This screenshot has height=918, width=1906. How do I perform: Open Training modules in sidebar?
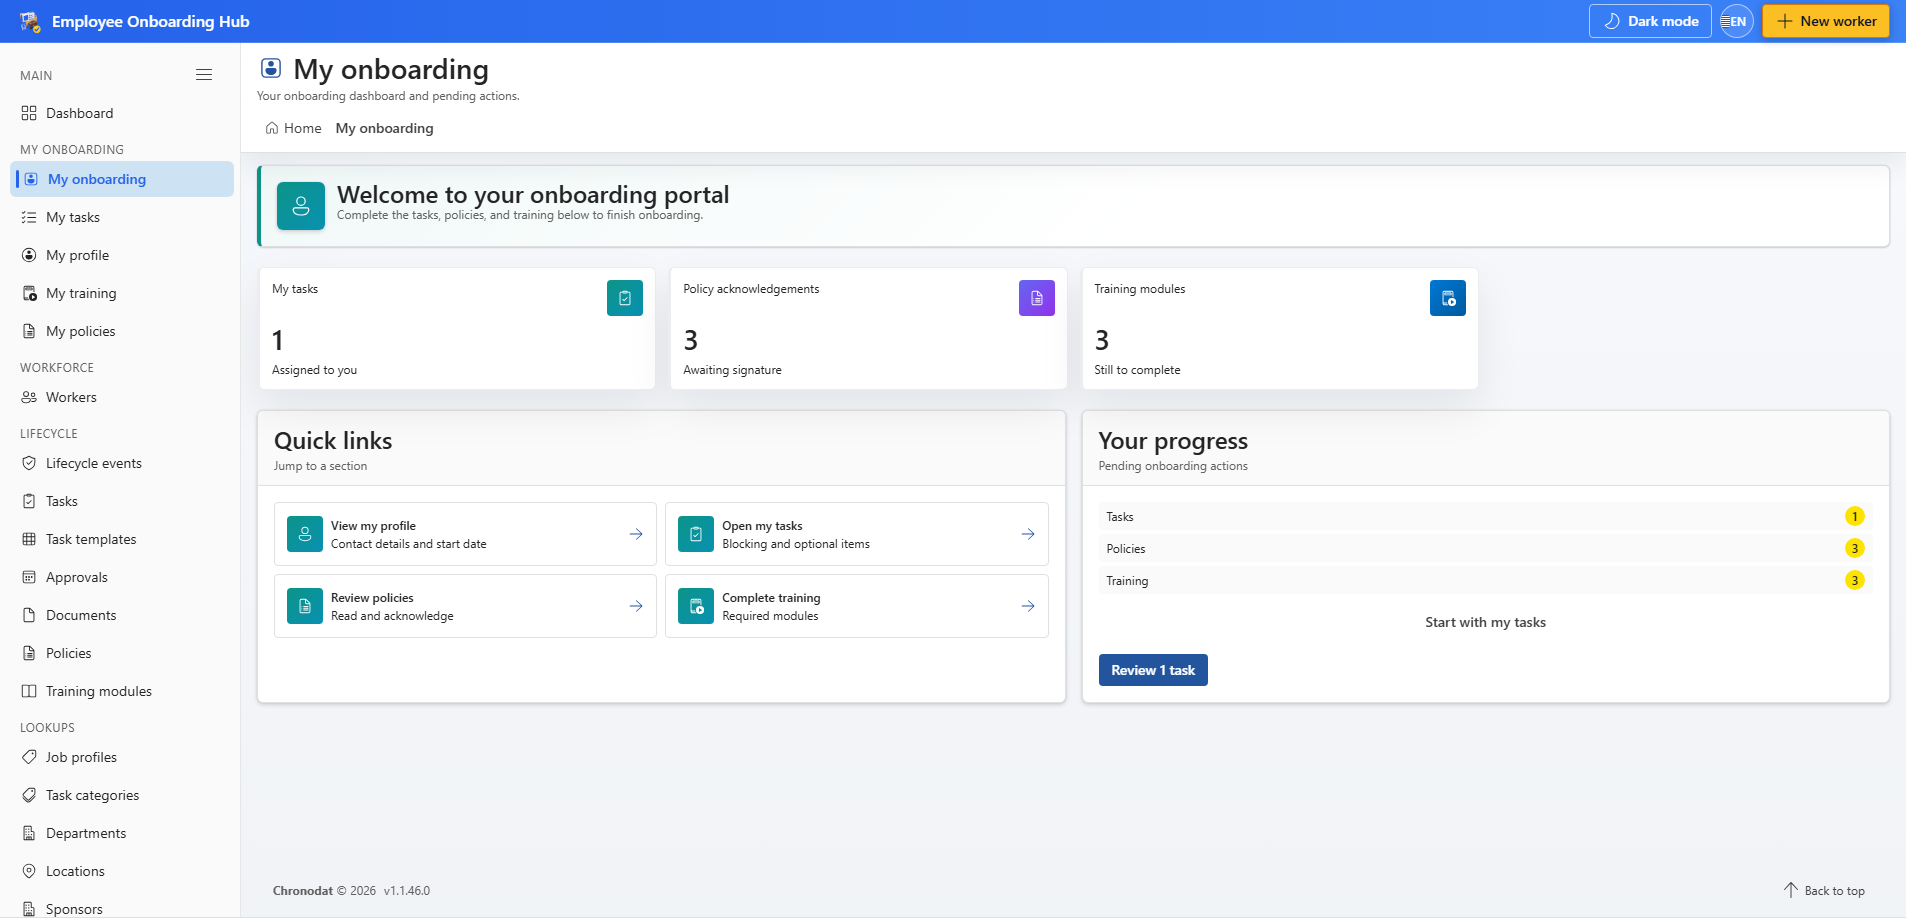coord(122,691)
